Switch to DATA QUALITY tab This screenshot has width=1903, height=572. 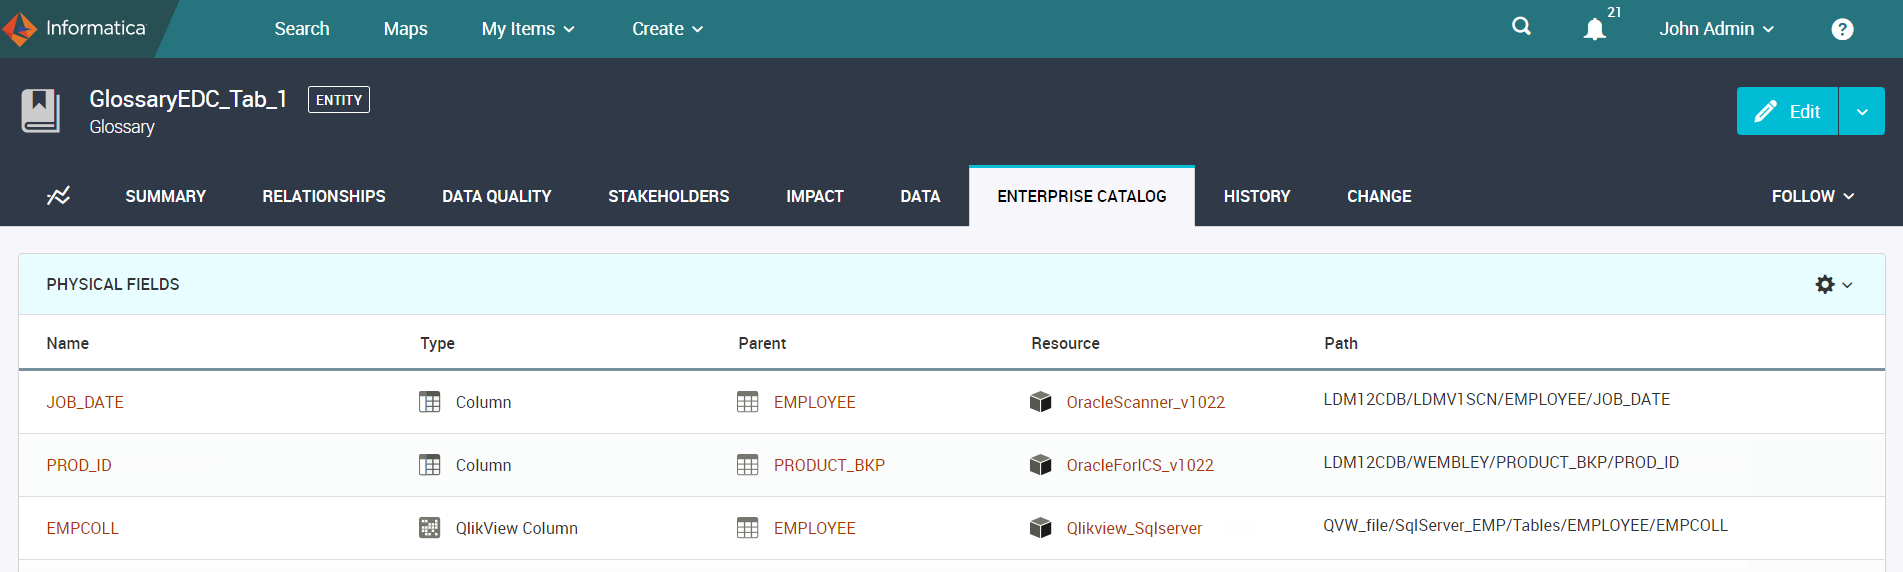497,196
